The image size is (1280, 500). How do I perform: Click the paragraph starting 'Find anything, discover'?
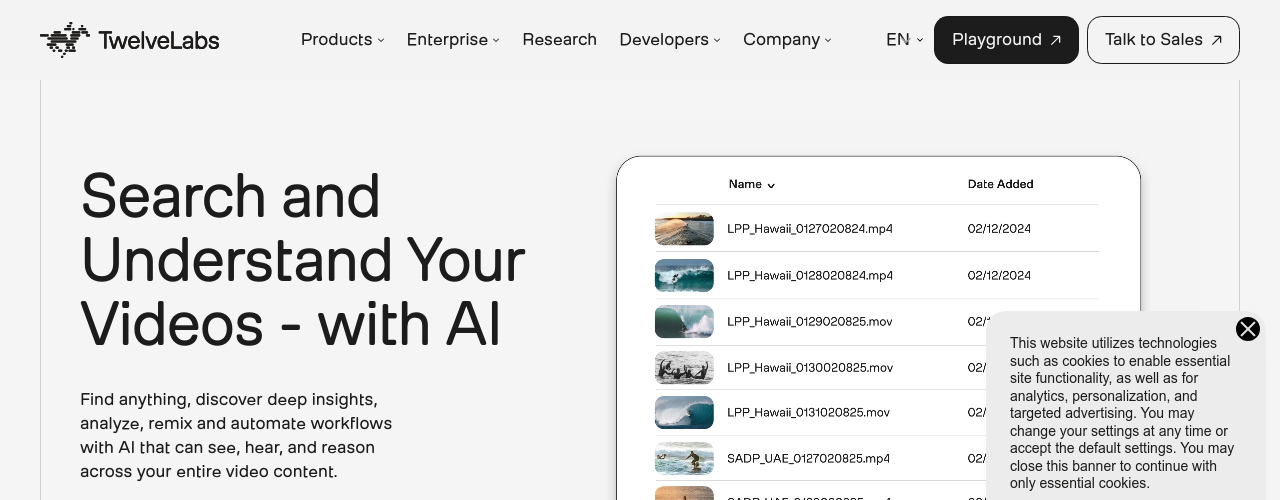(236, 435)
